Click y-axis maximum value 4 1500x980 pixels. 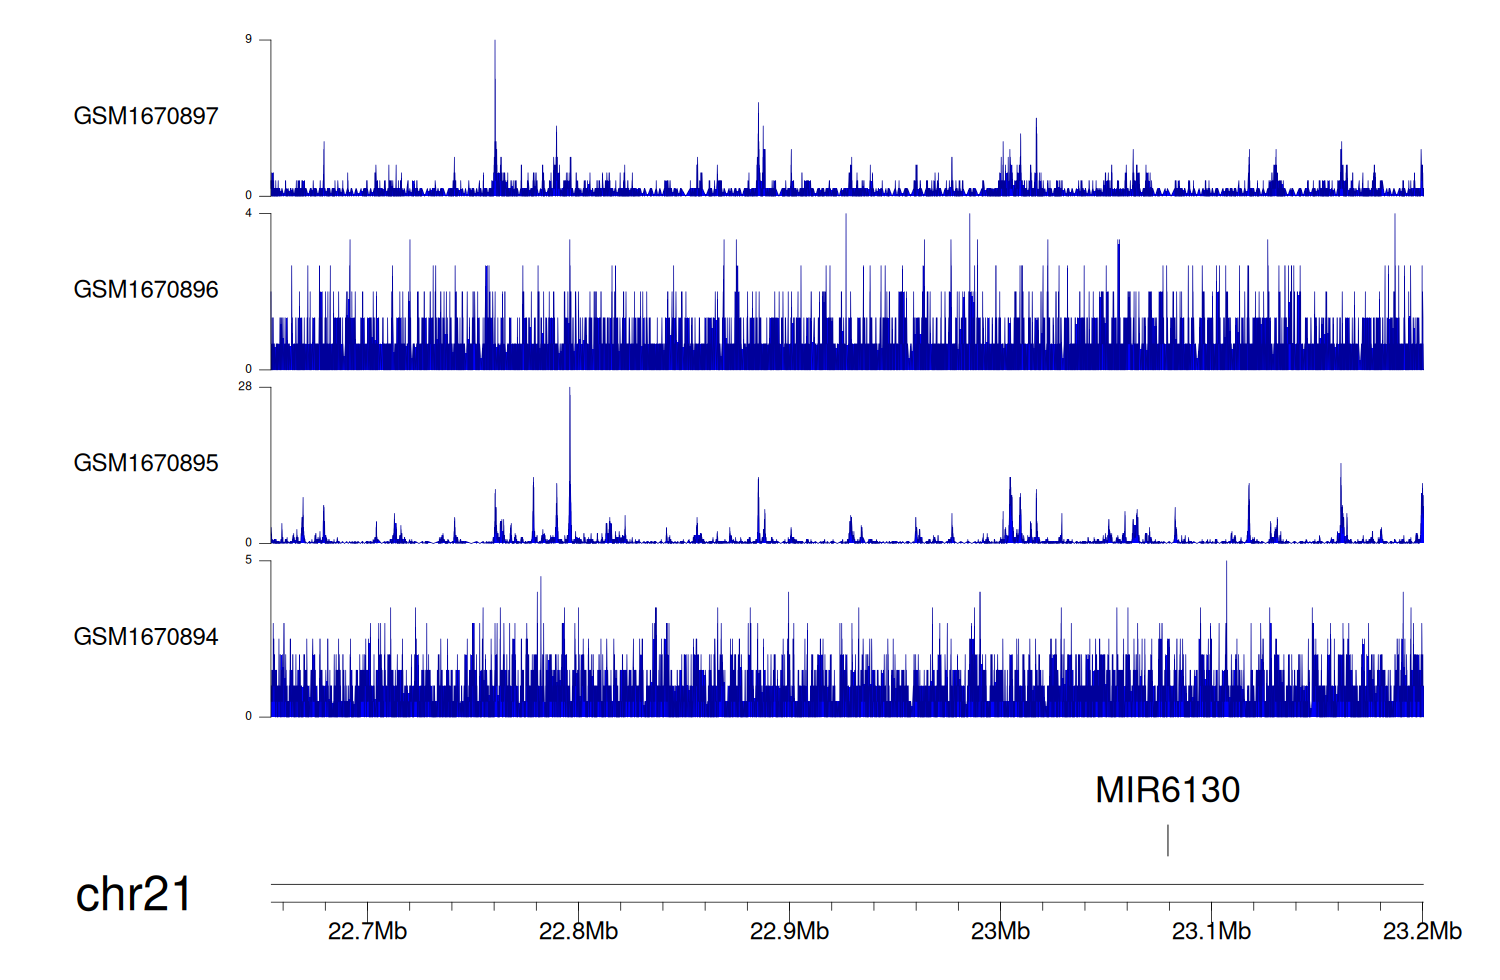(x=248, y=214)
